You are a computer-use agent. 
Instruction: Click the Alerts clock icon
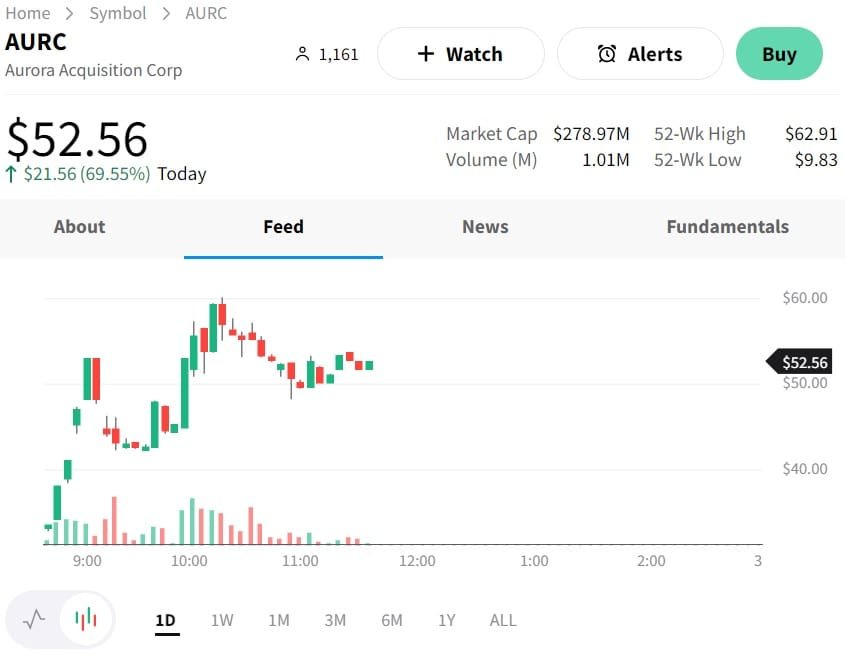pyautogui.click(x=606, y=54)
